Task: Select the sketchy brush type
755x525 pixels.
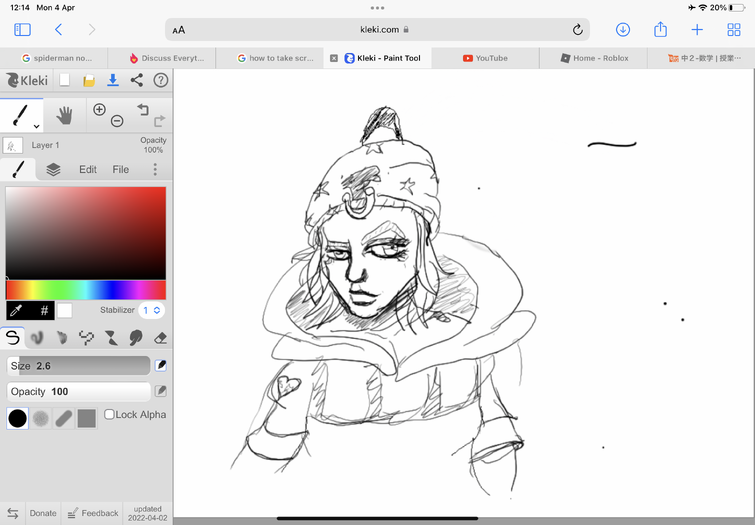Action: (62, 338)
